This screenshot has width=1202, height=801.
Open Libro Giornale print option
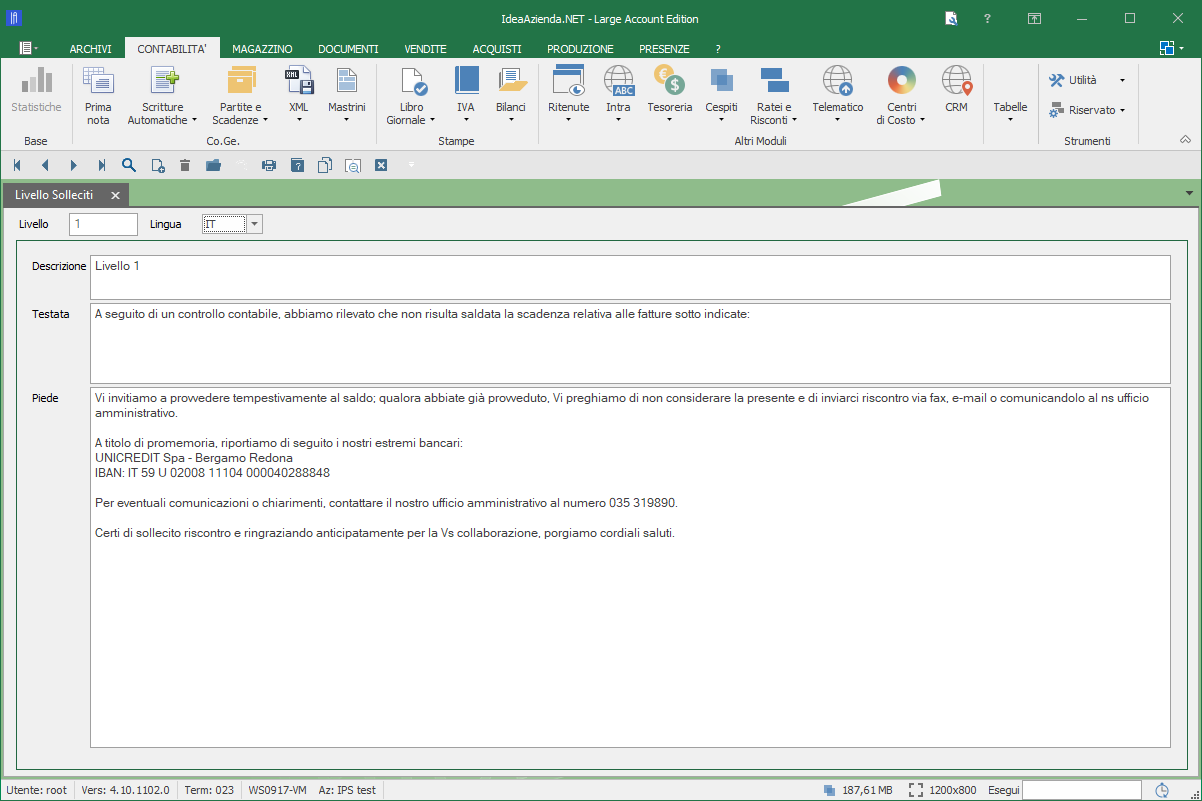[411, 96]
